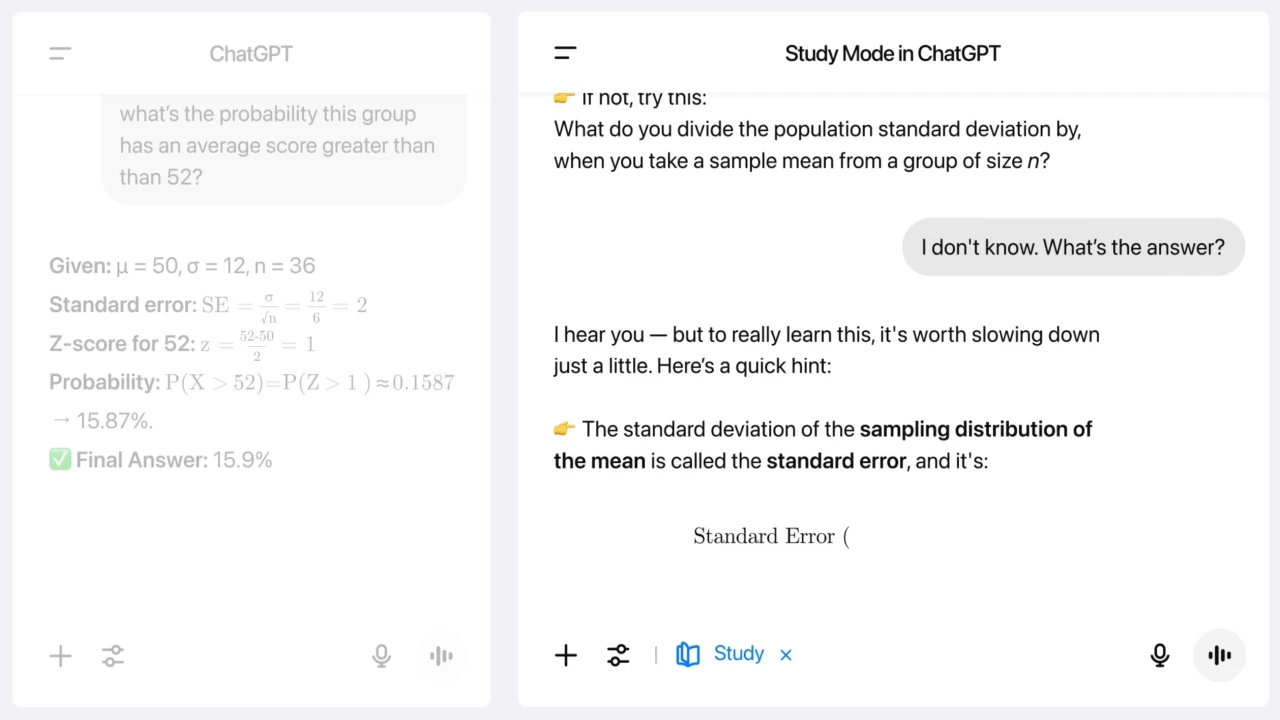
Task: Open the Study Mode chat's sidebar menu
Action: (565, 53)
